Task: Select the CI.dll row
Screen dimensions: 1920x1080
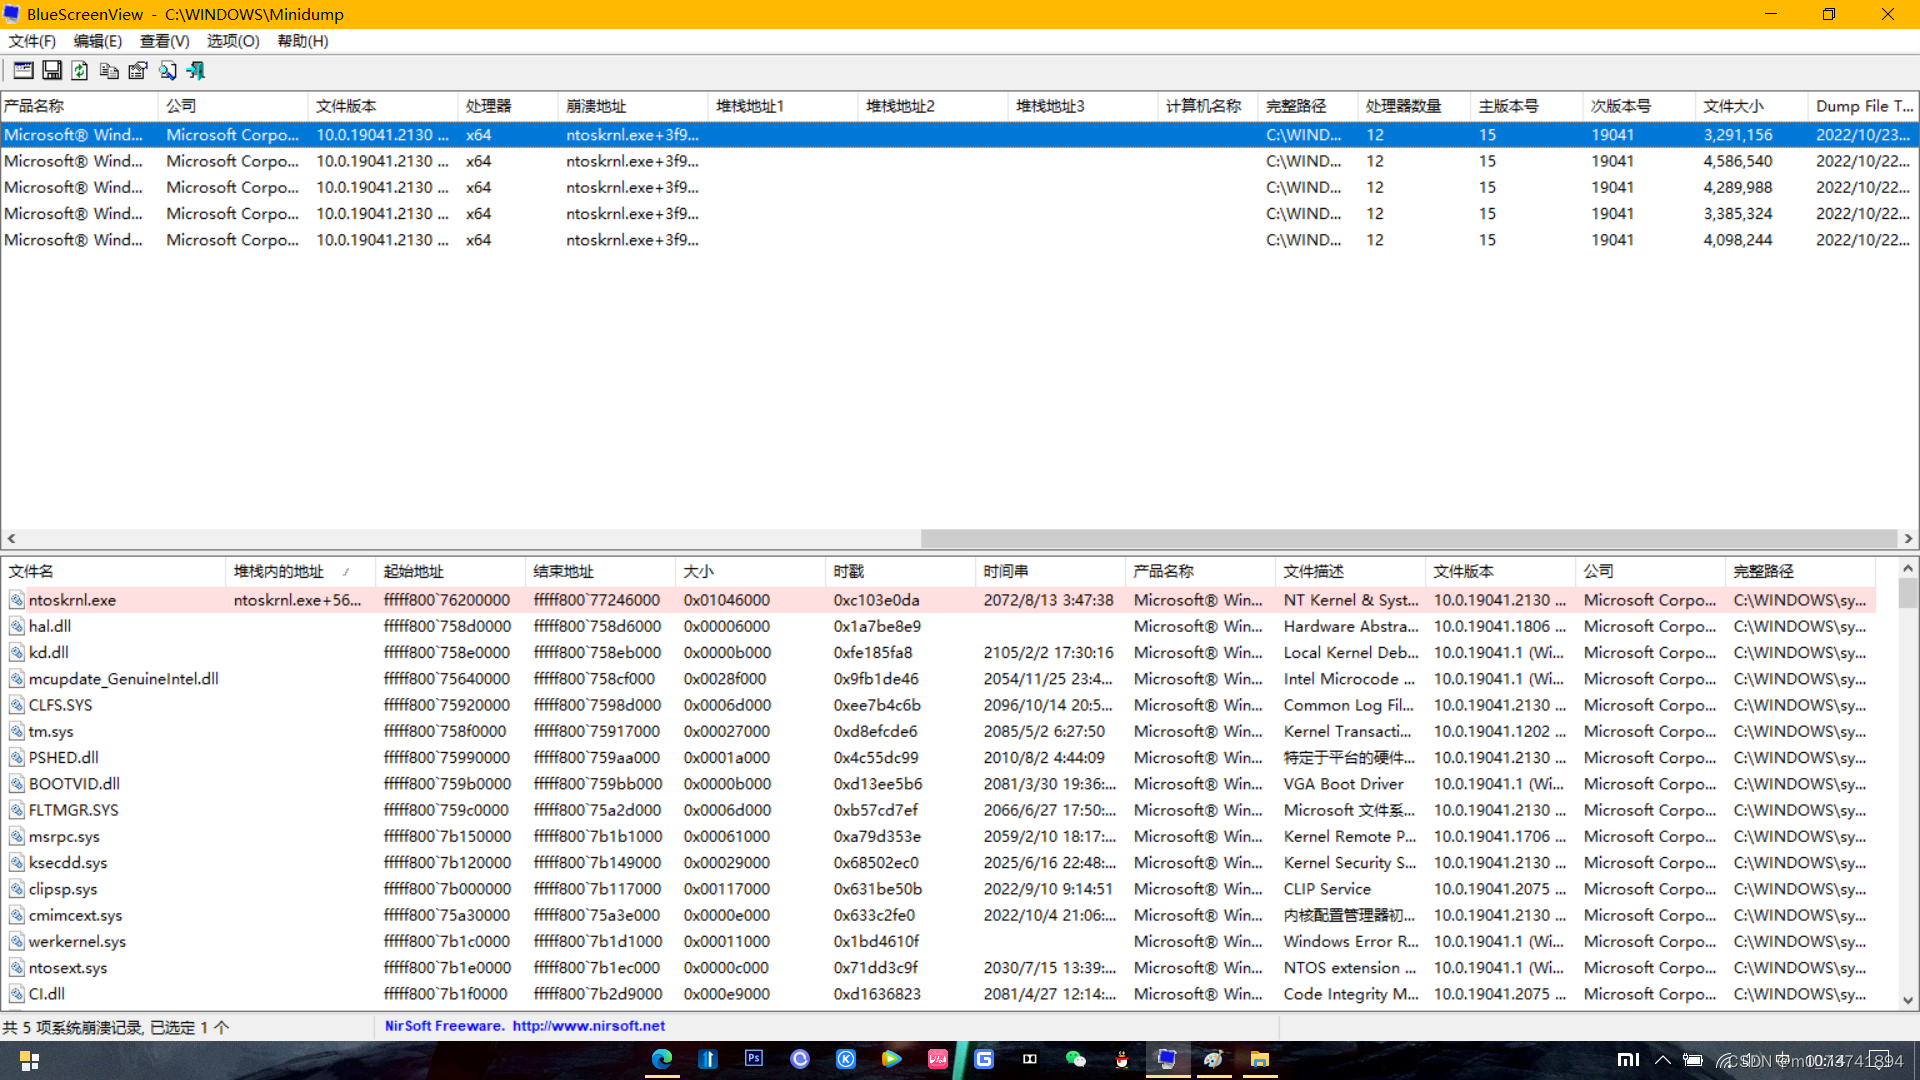Action: click(x=937, y=994)
